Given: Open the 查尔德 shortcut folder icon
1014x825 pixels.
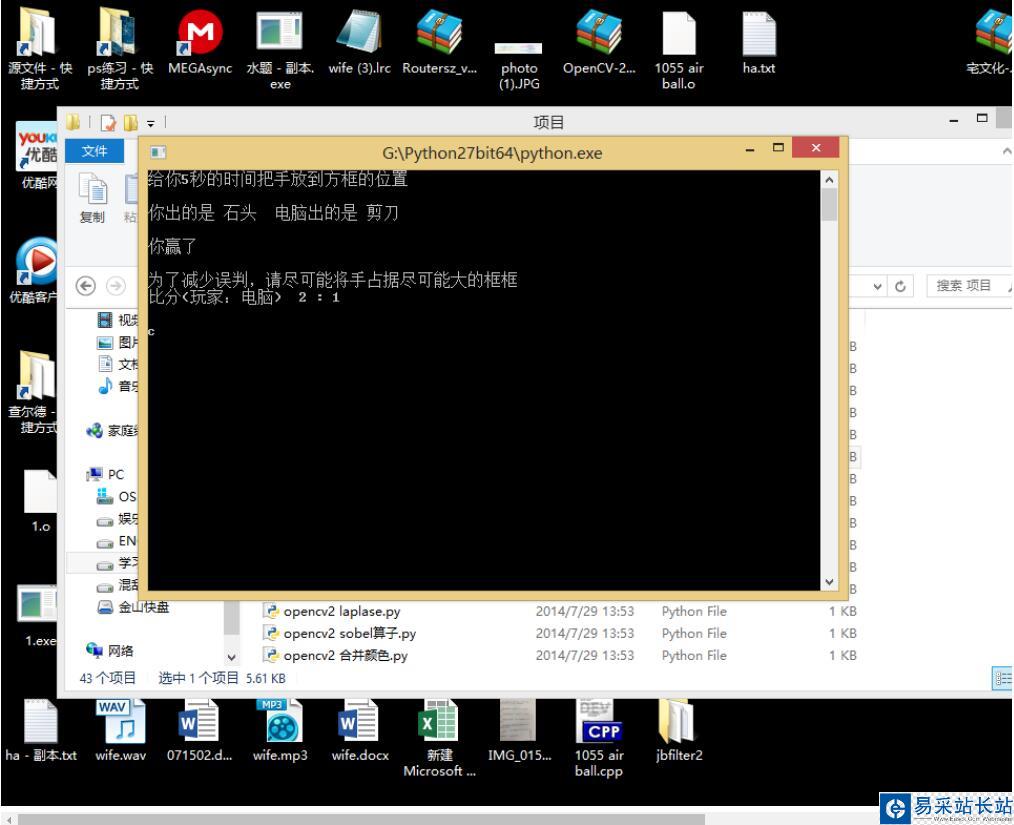Looking at the screenshot, I should click(36, 375).
